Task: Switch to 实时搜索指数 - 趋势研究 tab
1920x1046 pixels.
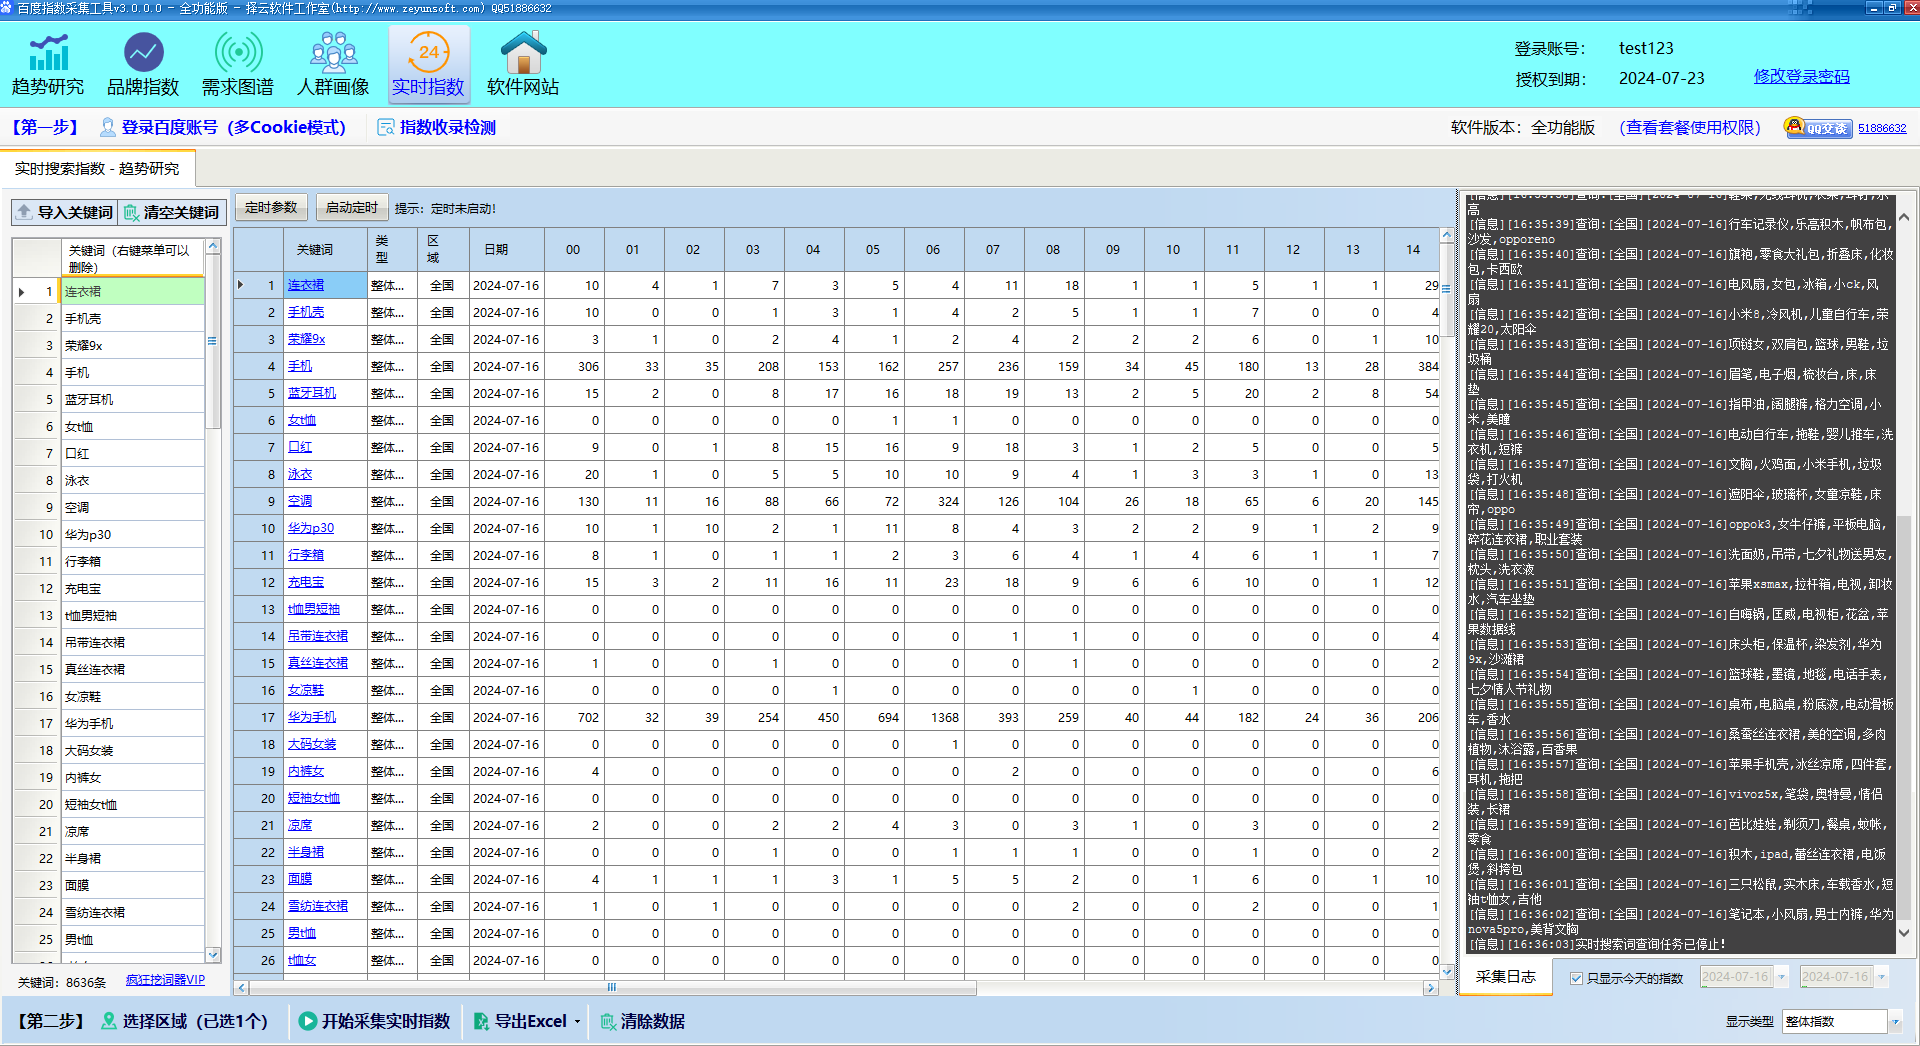Action: (x=97, y=168)
